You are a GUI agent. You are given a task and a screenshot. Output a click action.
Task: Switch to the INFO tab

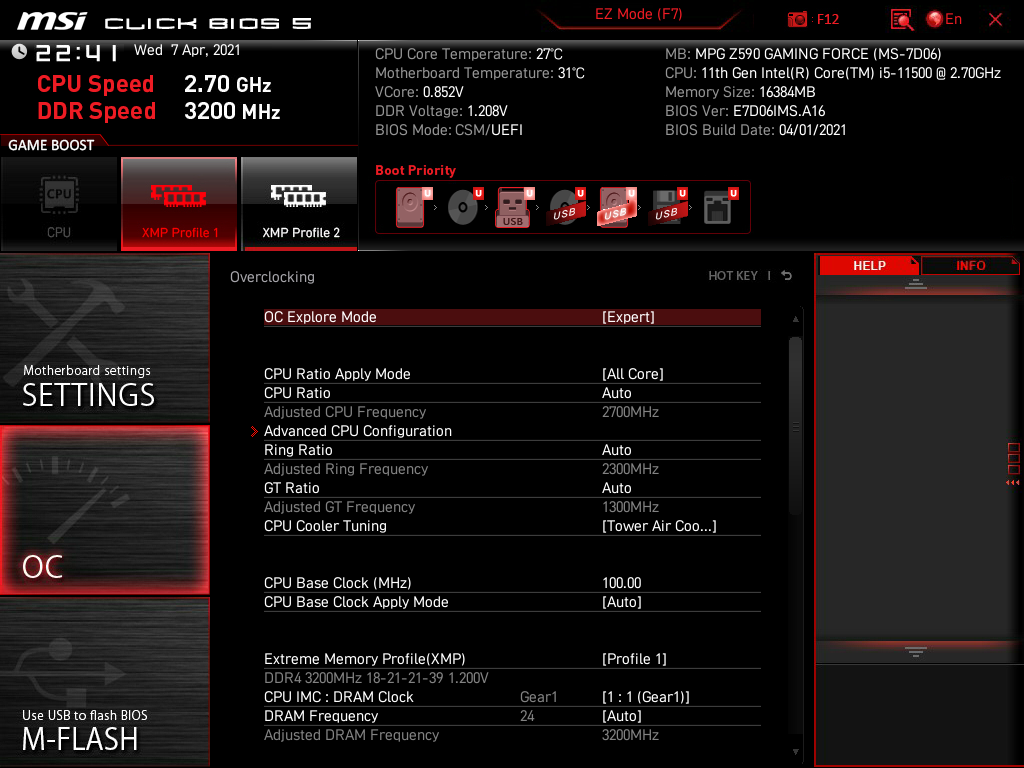[x=970, y=266]
